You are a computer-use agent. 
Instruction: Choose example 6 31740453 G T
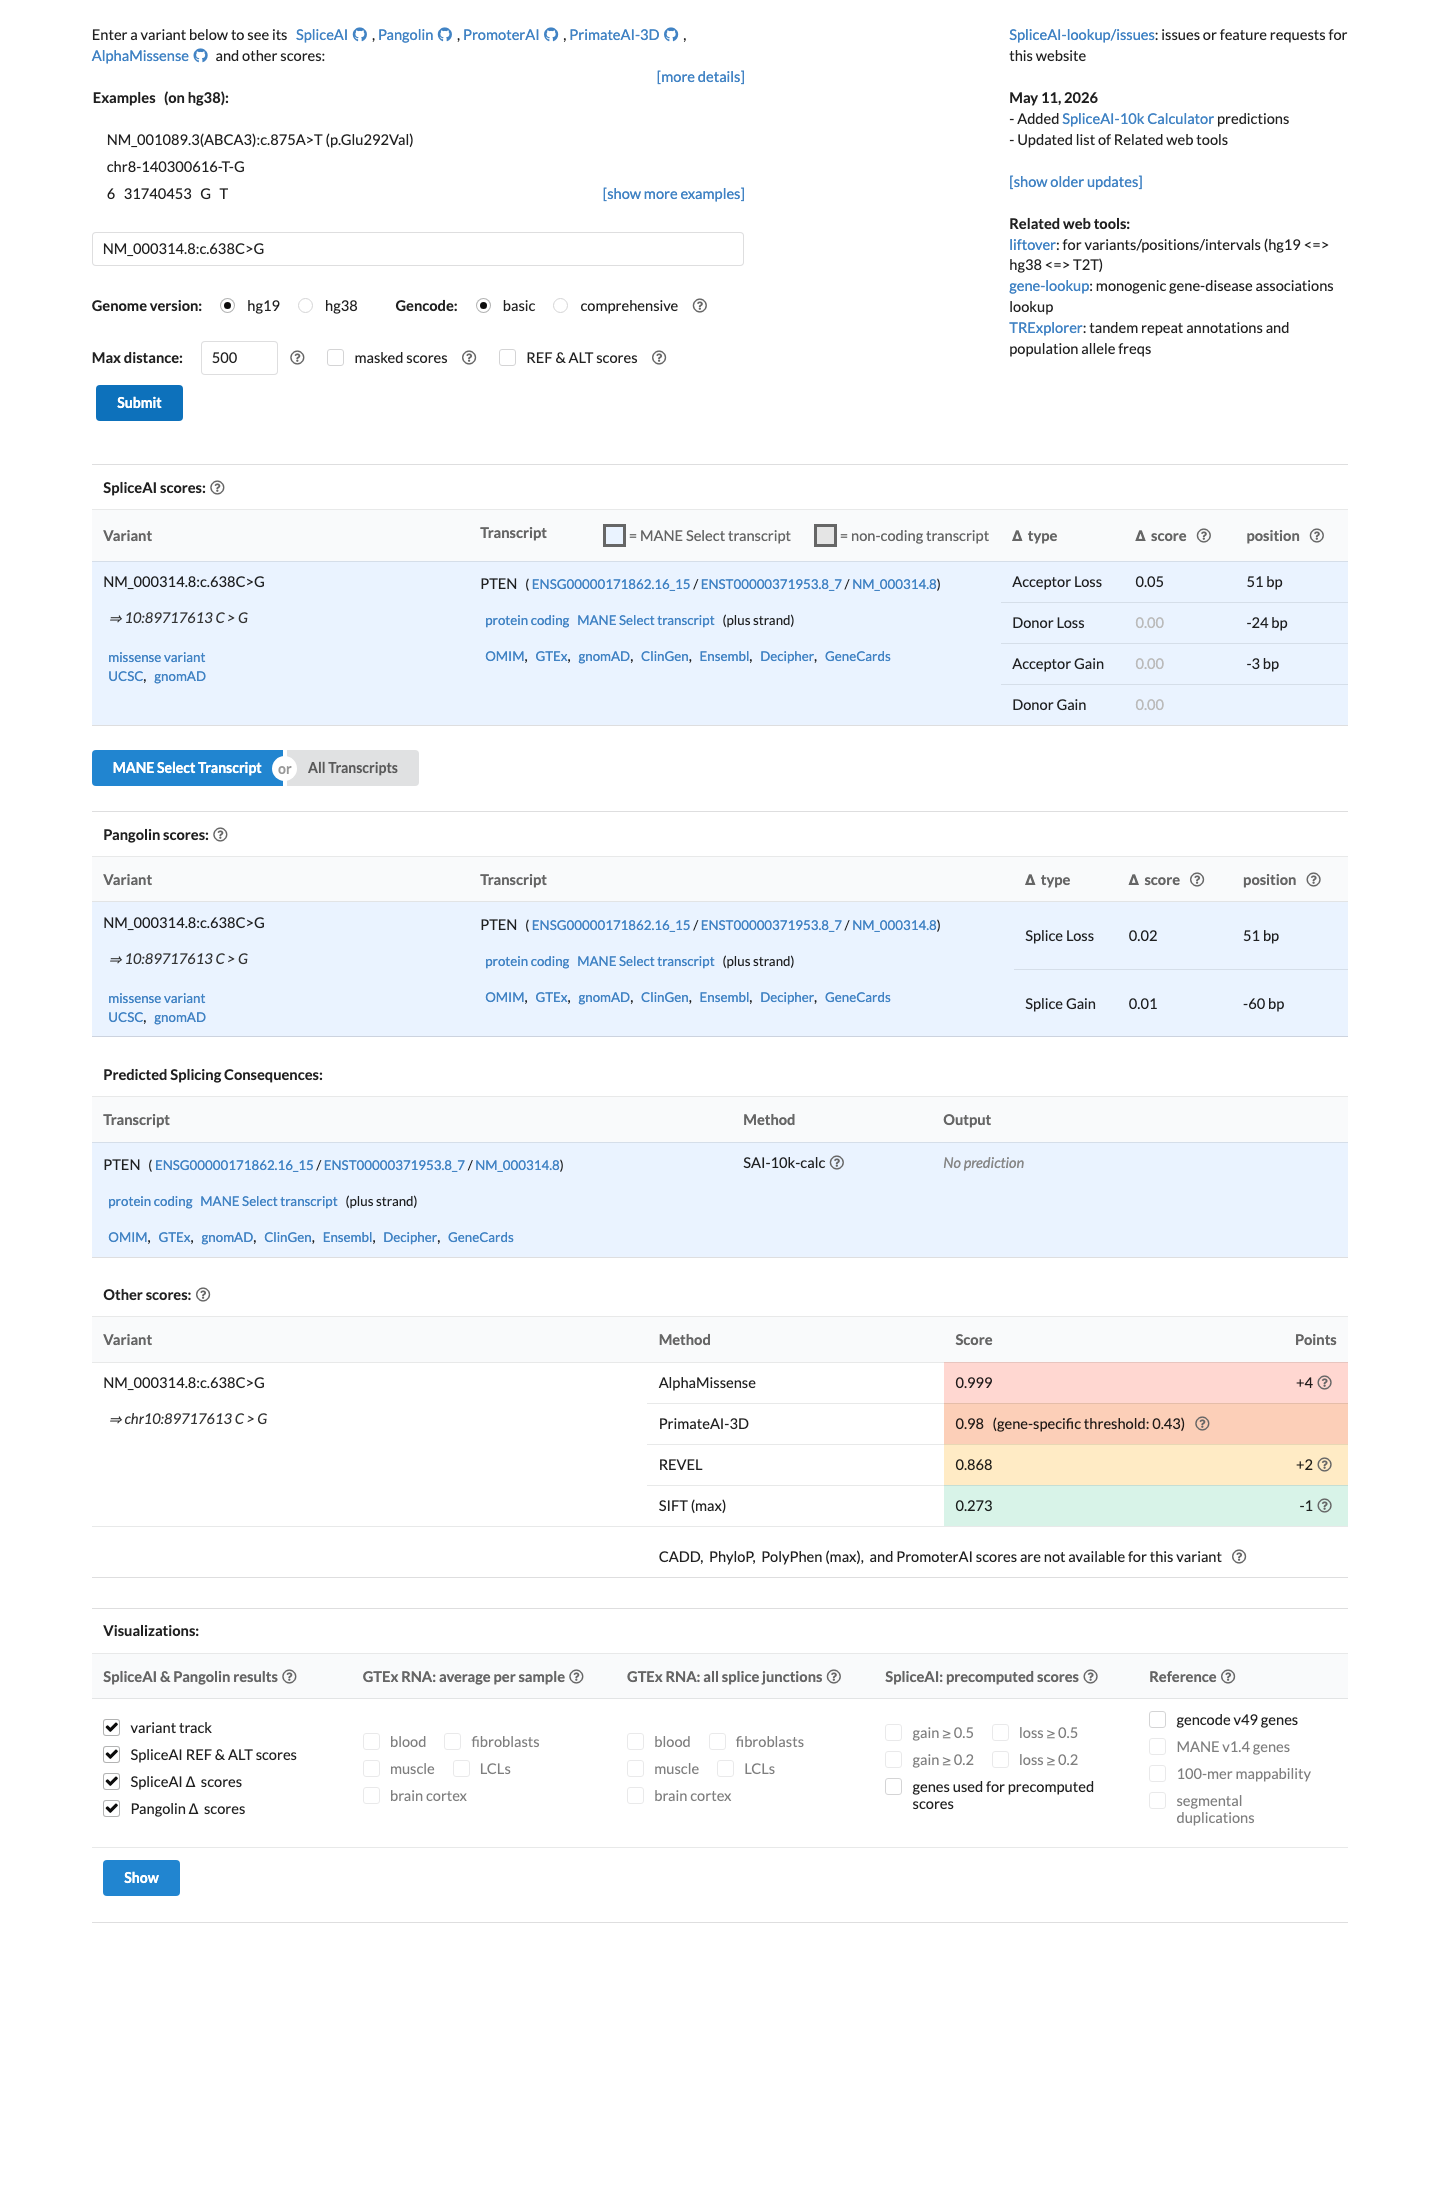[x=167, y=194]
